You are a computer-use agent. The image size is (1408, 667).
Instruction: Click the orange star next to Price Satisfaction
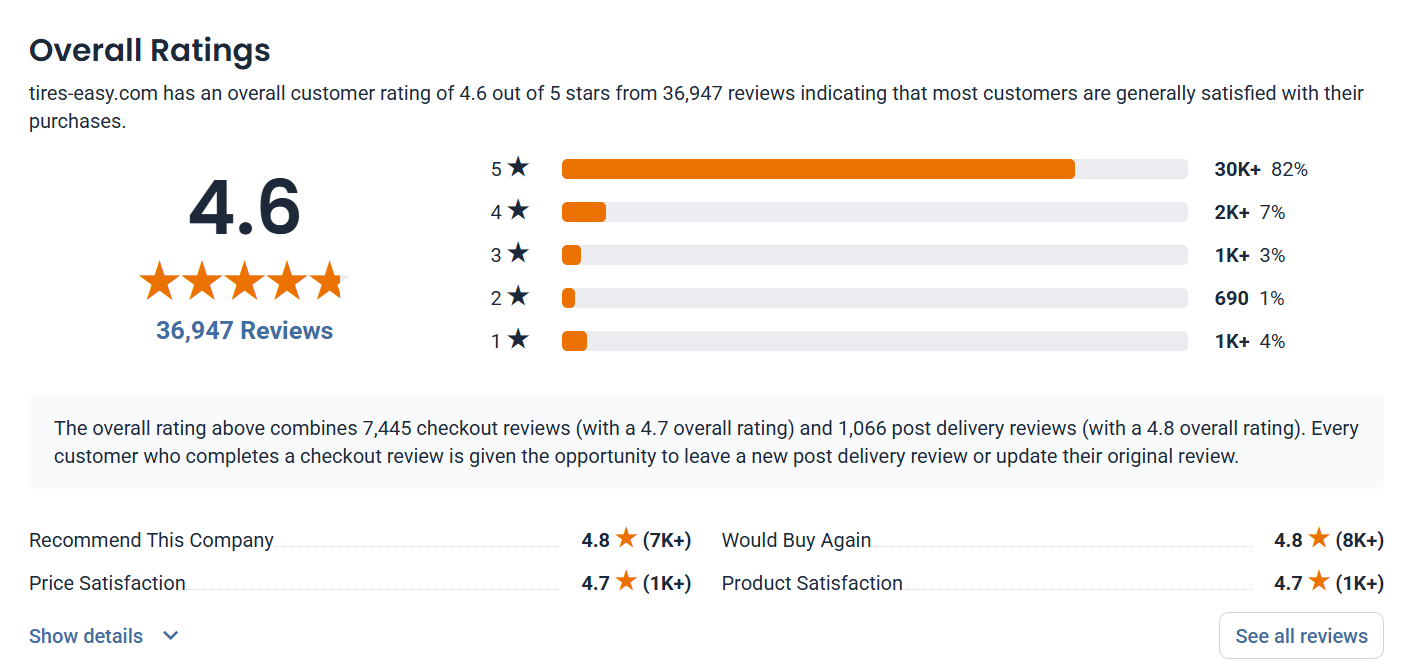(x=628, y=582)
